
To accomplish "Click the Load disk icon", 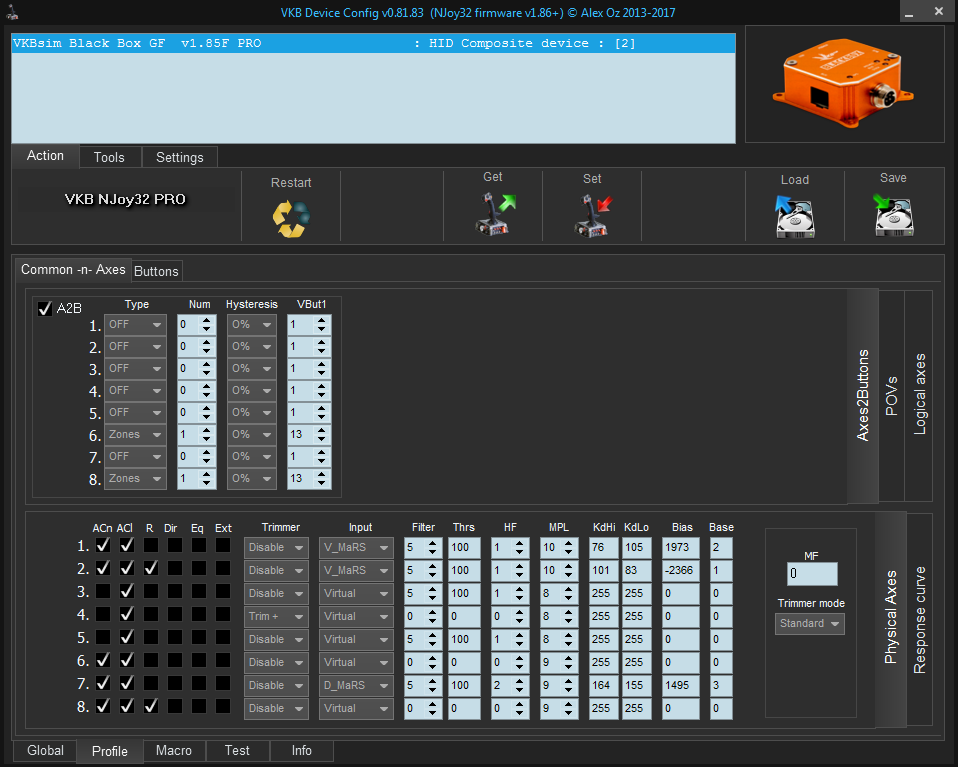I will pyautogui.click(x=795, y=216).
